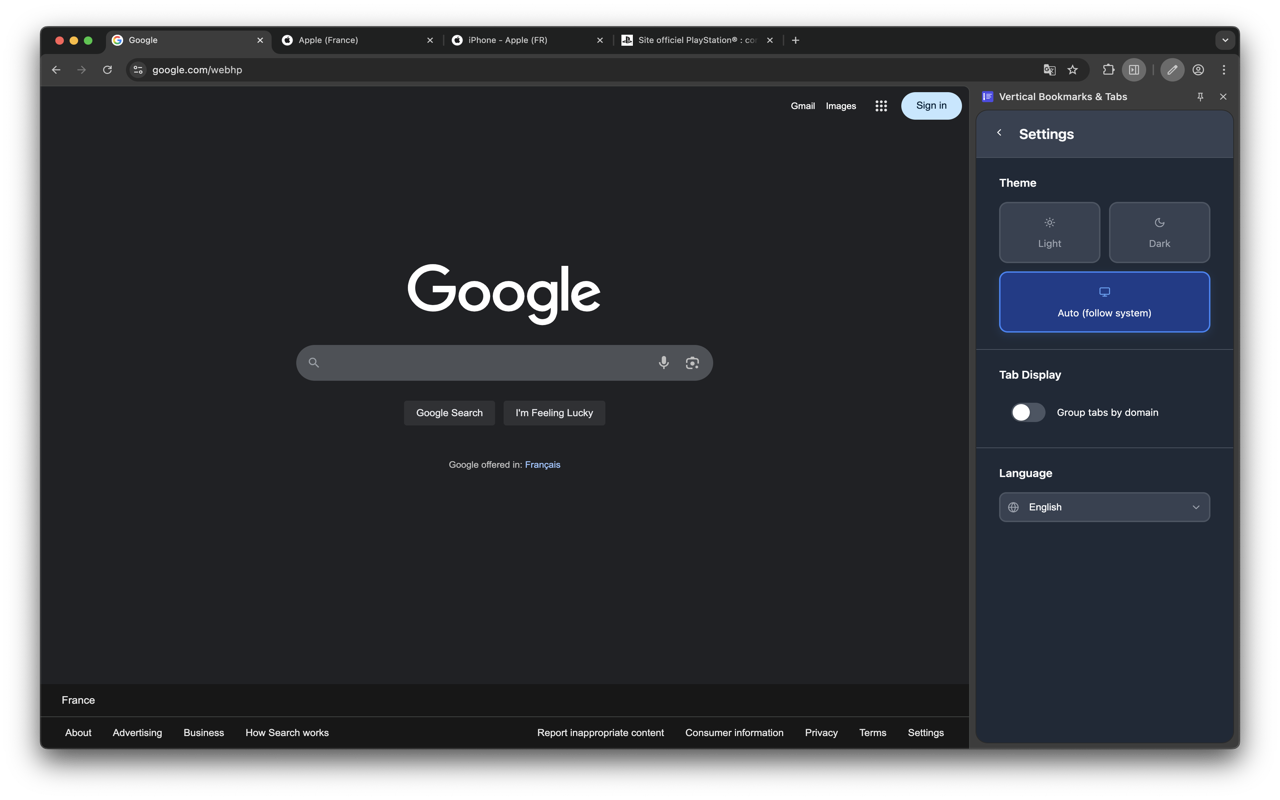1280x800 pixels.
Task: Open the Advertising footer link
Action: pyautogui.click(x=137, y=733)
